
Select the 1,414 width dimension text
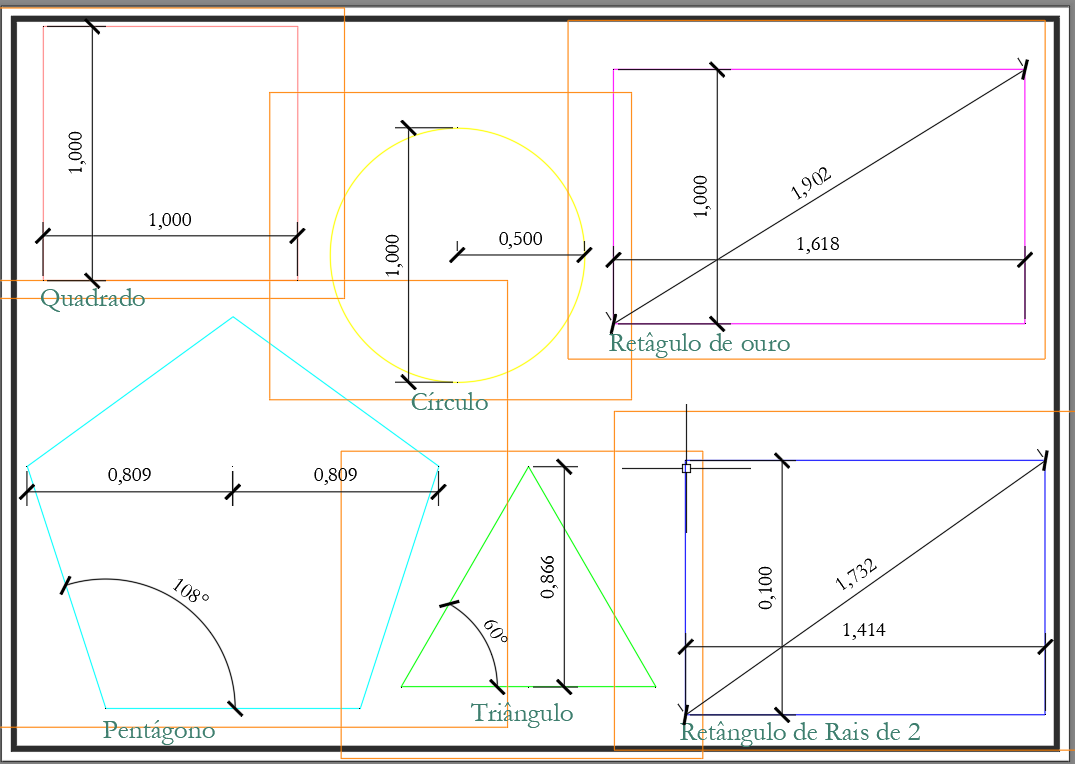[x=863, y=630]
